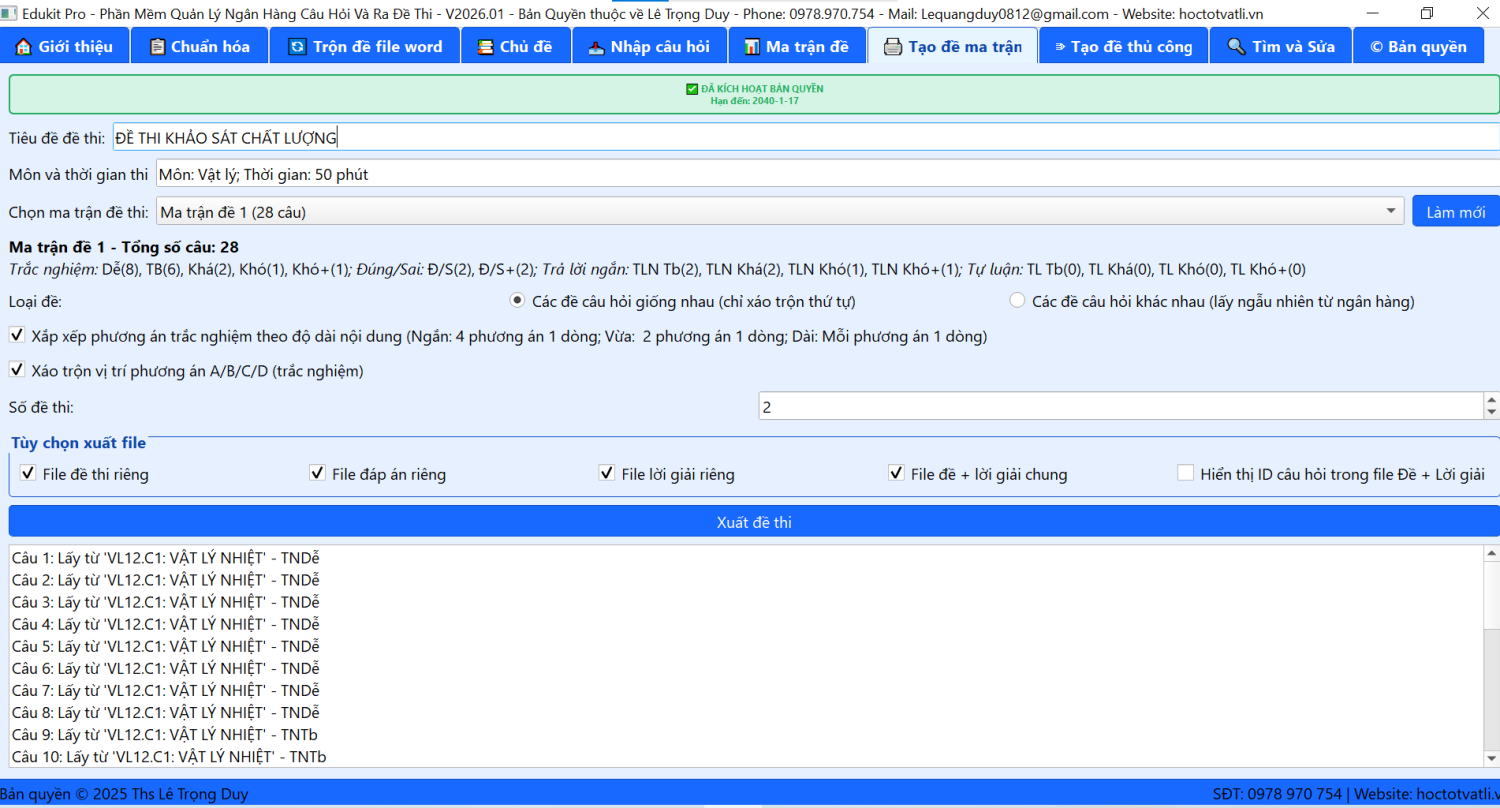Click the printer icon on Tạo đề ma trận
The image size is (1500, 808).
[x=892, y=47]
